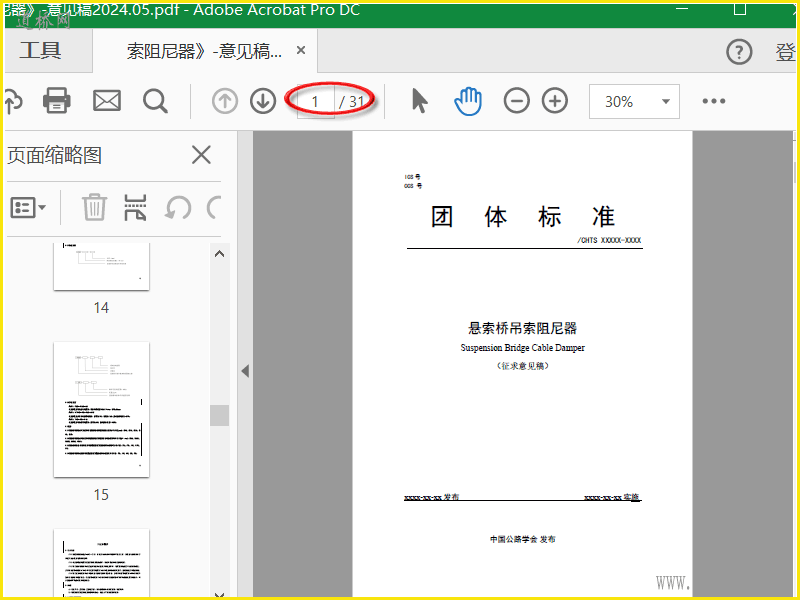The height and width of the screenshot is (600, 800).
Task: Click the text 中国公路学会 发布
Action: [x=522, y=539]
